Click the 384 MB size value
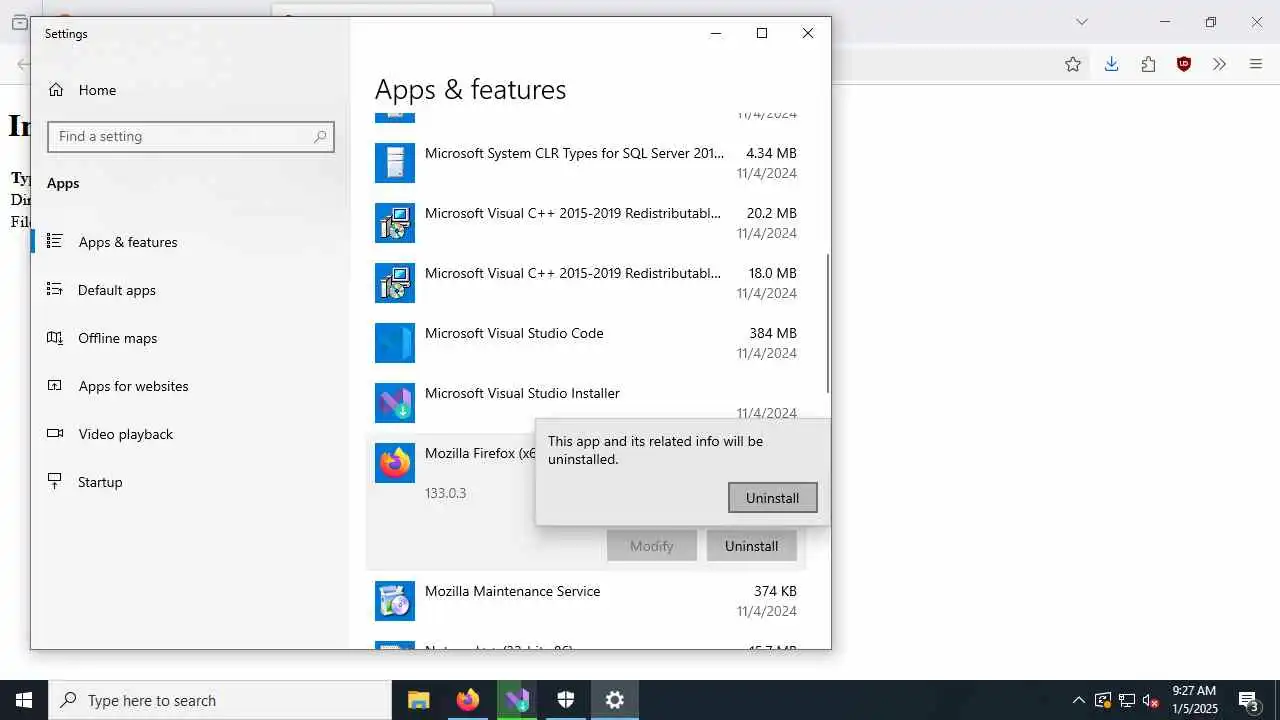Viewport: 1280px width, 720px height. tap(773, 333)
